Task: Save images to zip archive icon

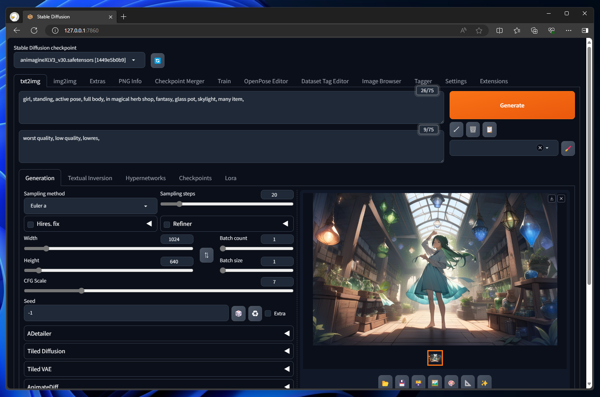Action: coord(418,382)
